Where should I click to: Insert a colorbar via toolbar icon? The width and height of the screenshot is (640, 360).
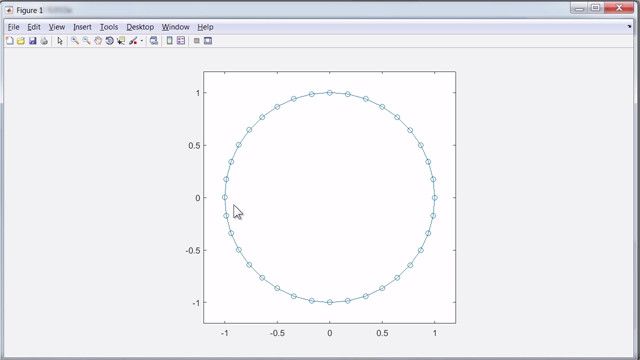pos(169,41)
